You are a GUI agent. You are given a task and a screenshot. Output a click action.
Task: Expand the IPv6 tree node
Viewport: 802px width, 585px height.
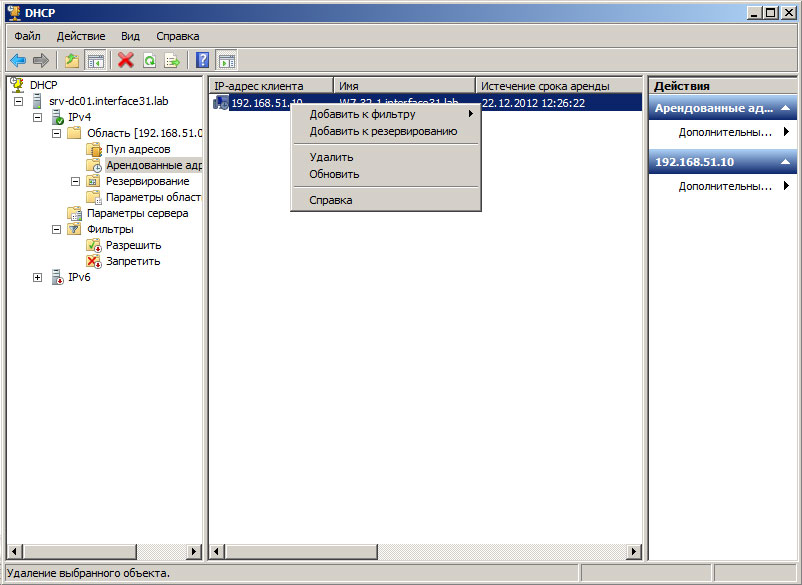click(x=37, y=278)
